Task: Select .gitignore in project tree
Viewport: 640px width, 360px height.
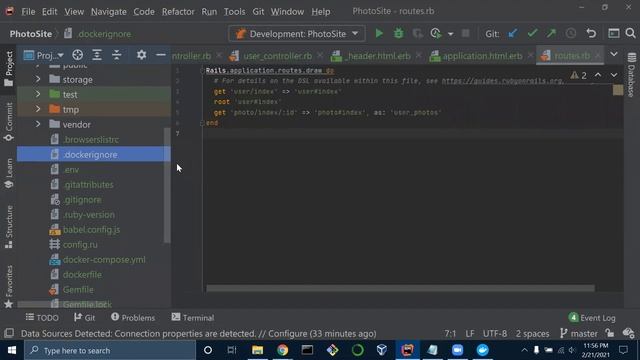Action: 82,200
